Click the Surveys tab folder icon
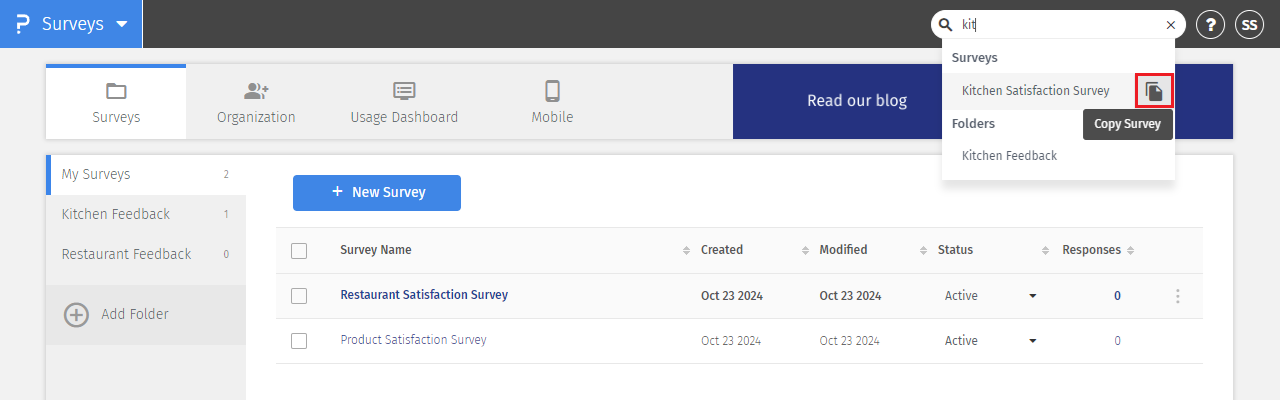 tap(116, 91)
